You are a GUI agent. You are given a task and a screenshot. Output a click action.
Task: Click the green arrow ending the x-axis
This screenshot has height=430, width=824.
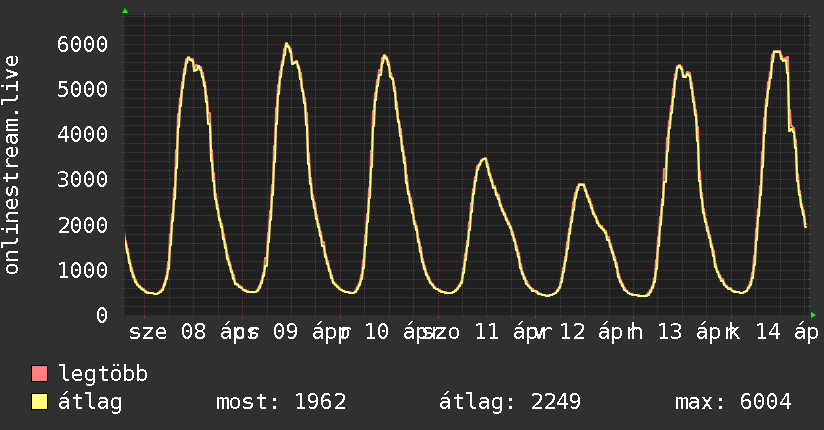(813, 315)
